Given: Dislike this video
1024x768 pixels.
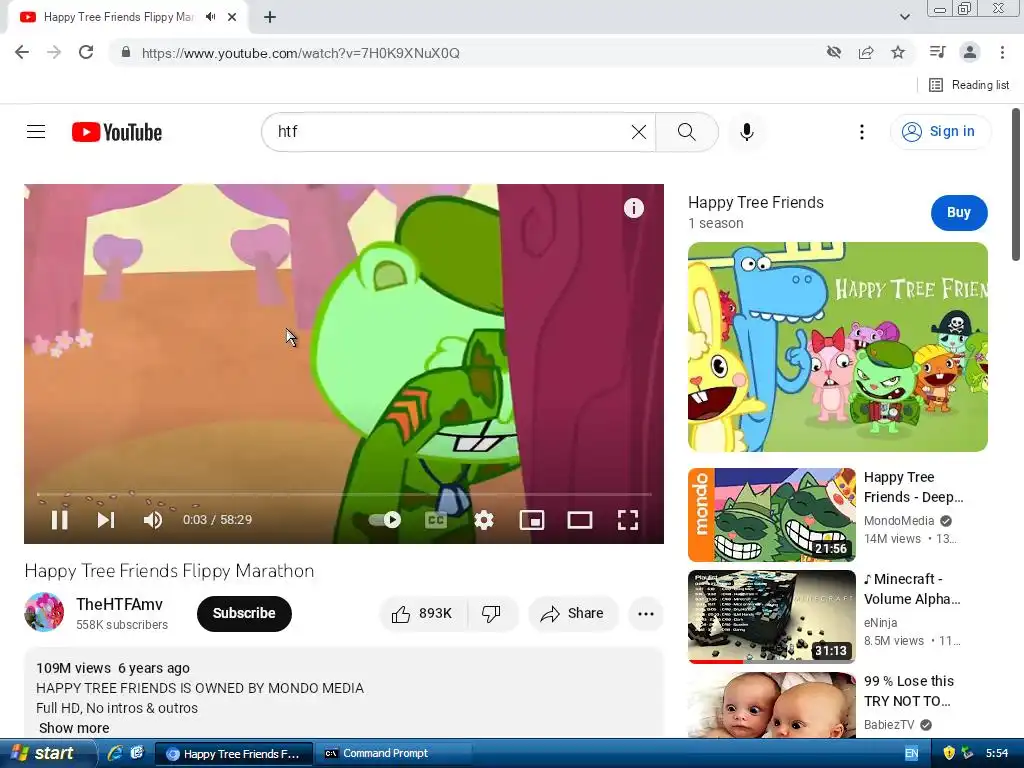Looking at the screenshot, I should pos(492,613).
